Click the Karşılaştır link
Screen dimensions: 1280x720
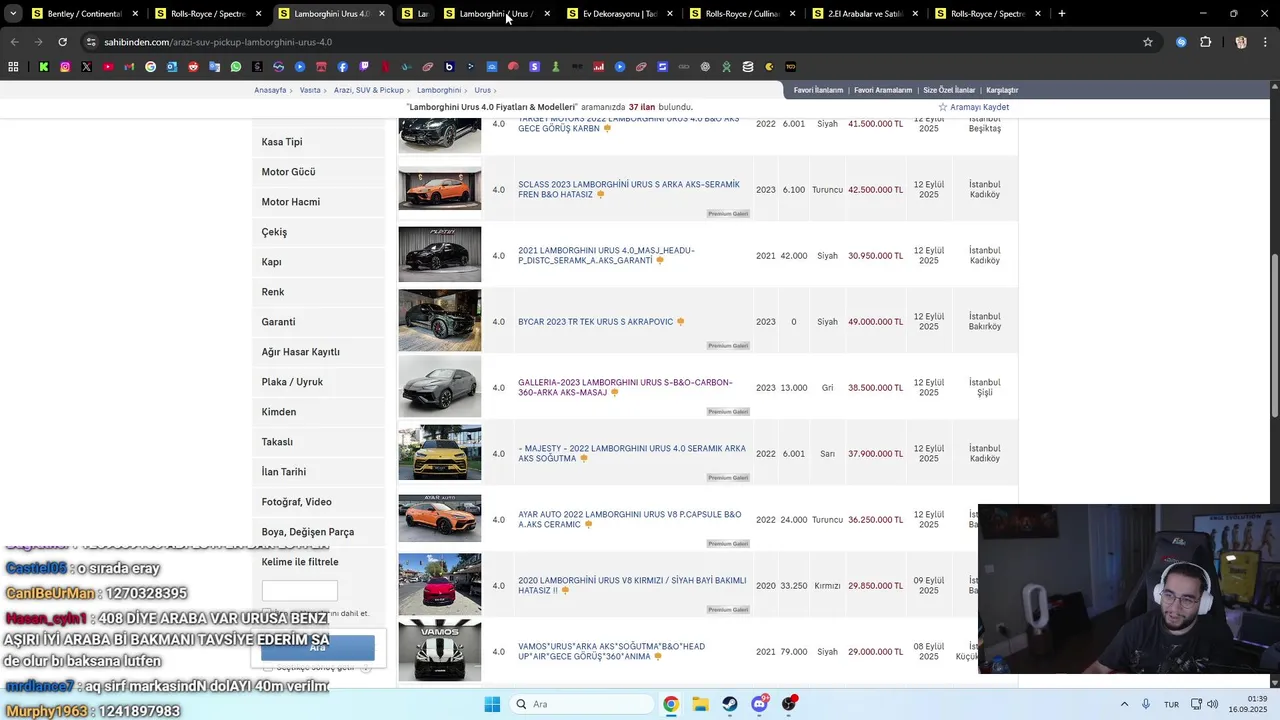pyautogui.click(x=1002, y=90)
